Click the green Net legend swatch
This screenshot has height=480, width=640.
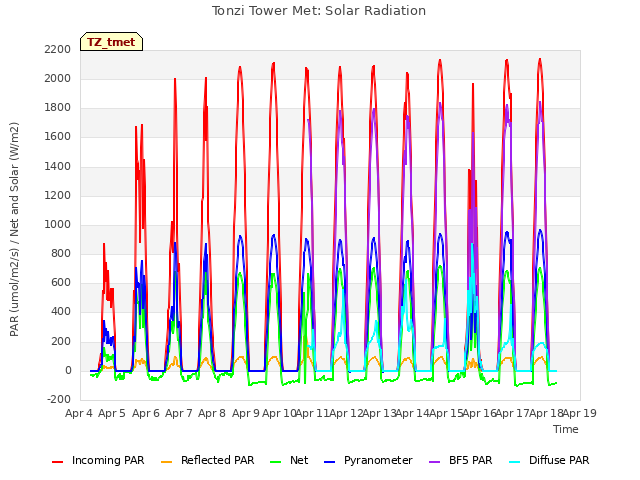(x=276, y=462)
